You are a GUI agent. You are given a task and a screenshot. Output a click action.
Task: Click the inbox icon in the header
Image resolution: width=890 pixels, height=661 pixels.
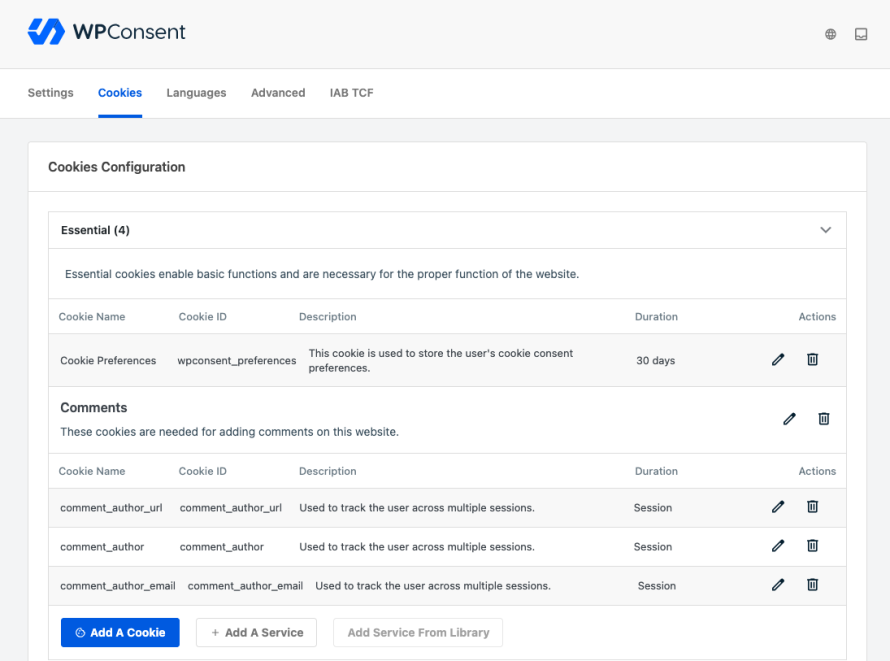pos(861,33)
